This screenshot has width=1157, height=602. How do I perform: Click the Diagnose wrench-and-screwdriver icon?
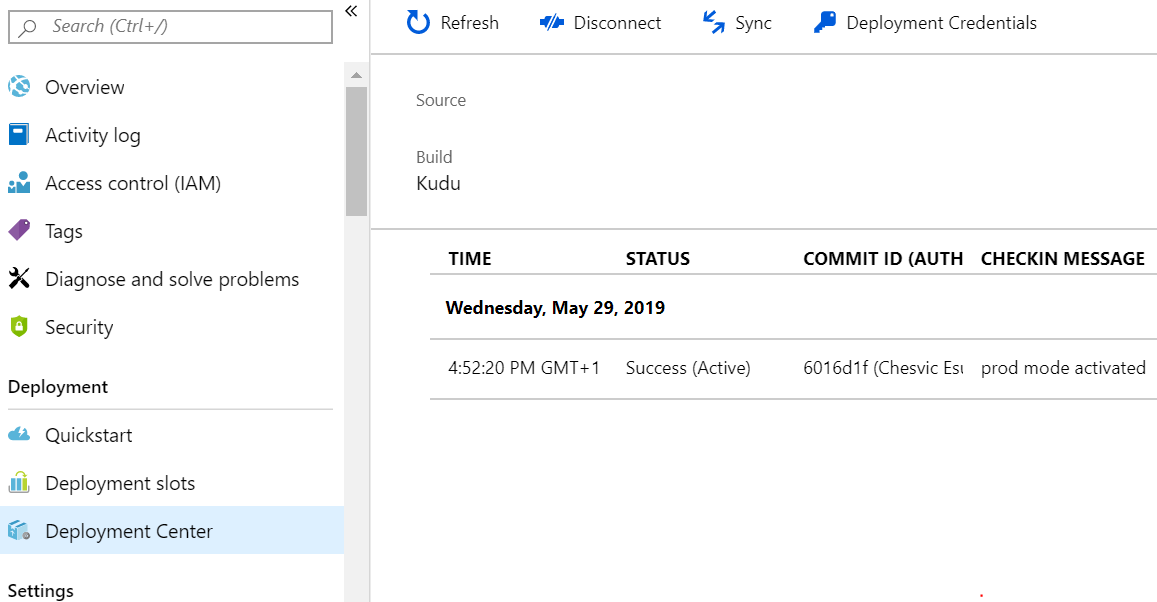pyautogui.click(x=19, y=279)
